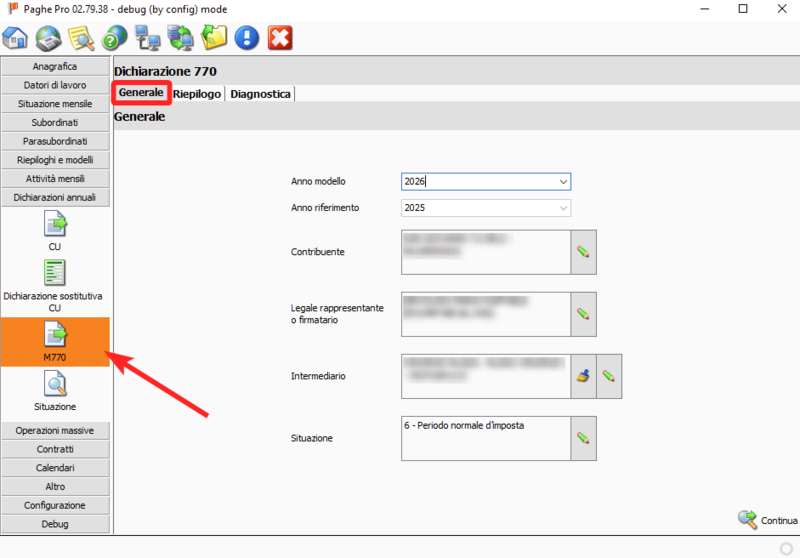Click the Situazione text box
Image resolution: width=800 pixels, height=558 pixels.
[x=486, y=438]
